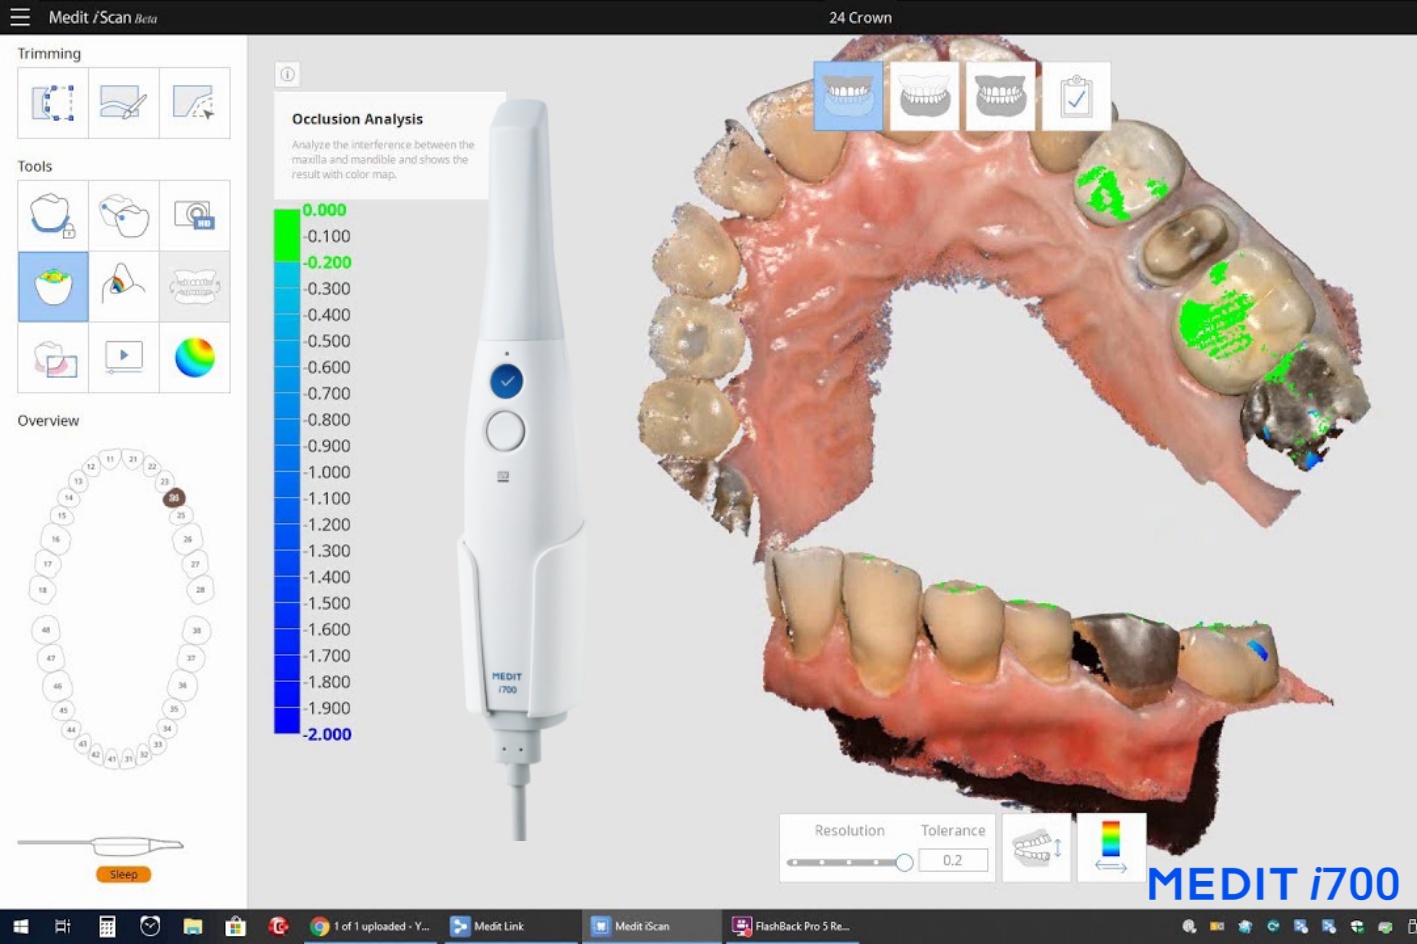The image size is (1417, 944).
Task: Select tooth 46 in the Overview chart
Action: click(57, 686)
